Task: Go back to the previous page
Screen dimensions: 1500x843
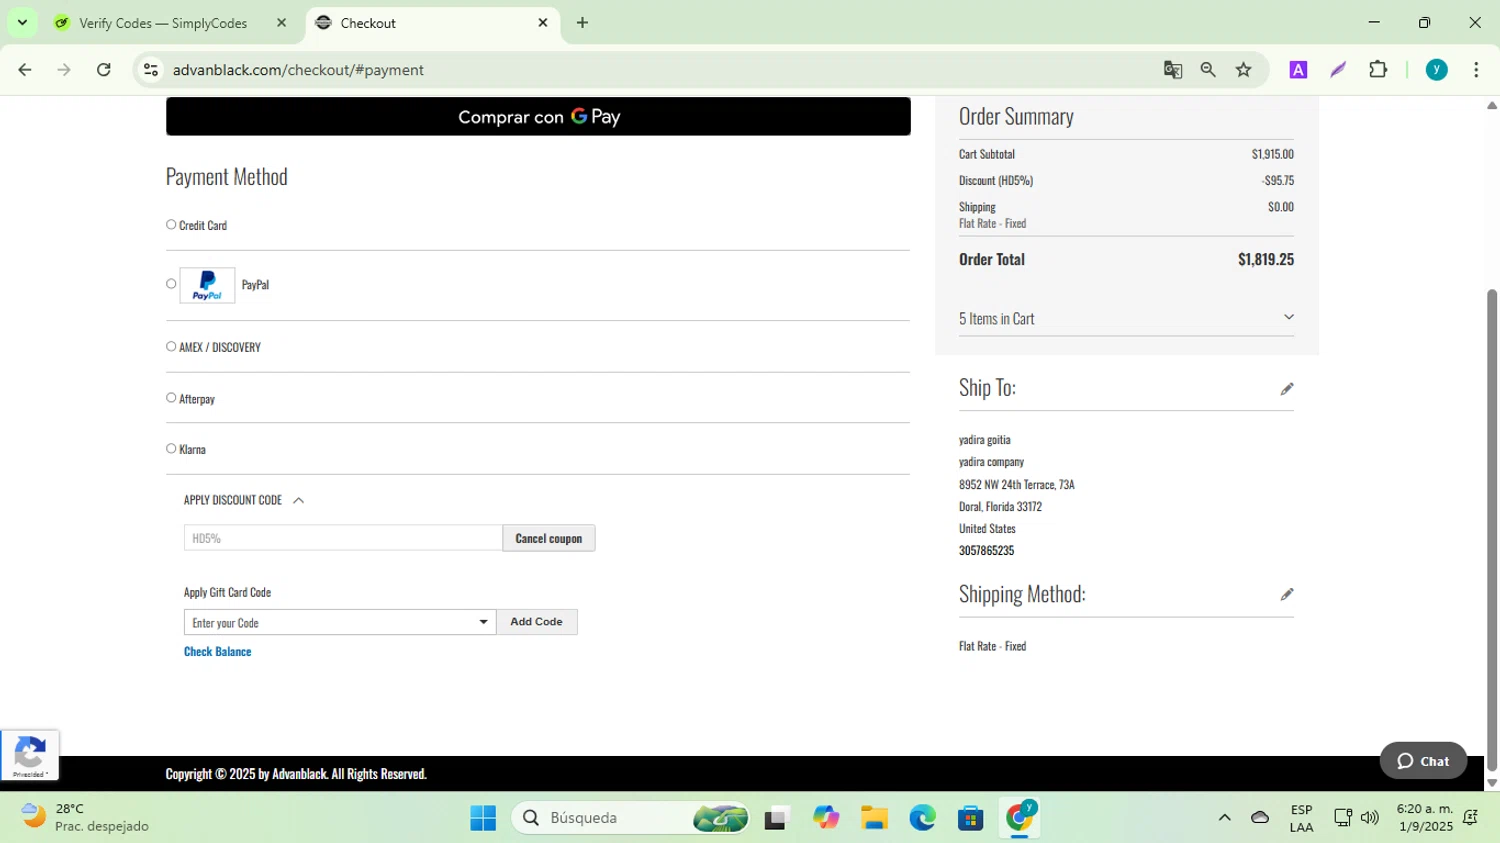Action: point(25,70)
